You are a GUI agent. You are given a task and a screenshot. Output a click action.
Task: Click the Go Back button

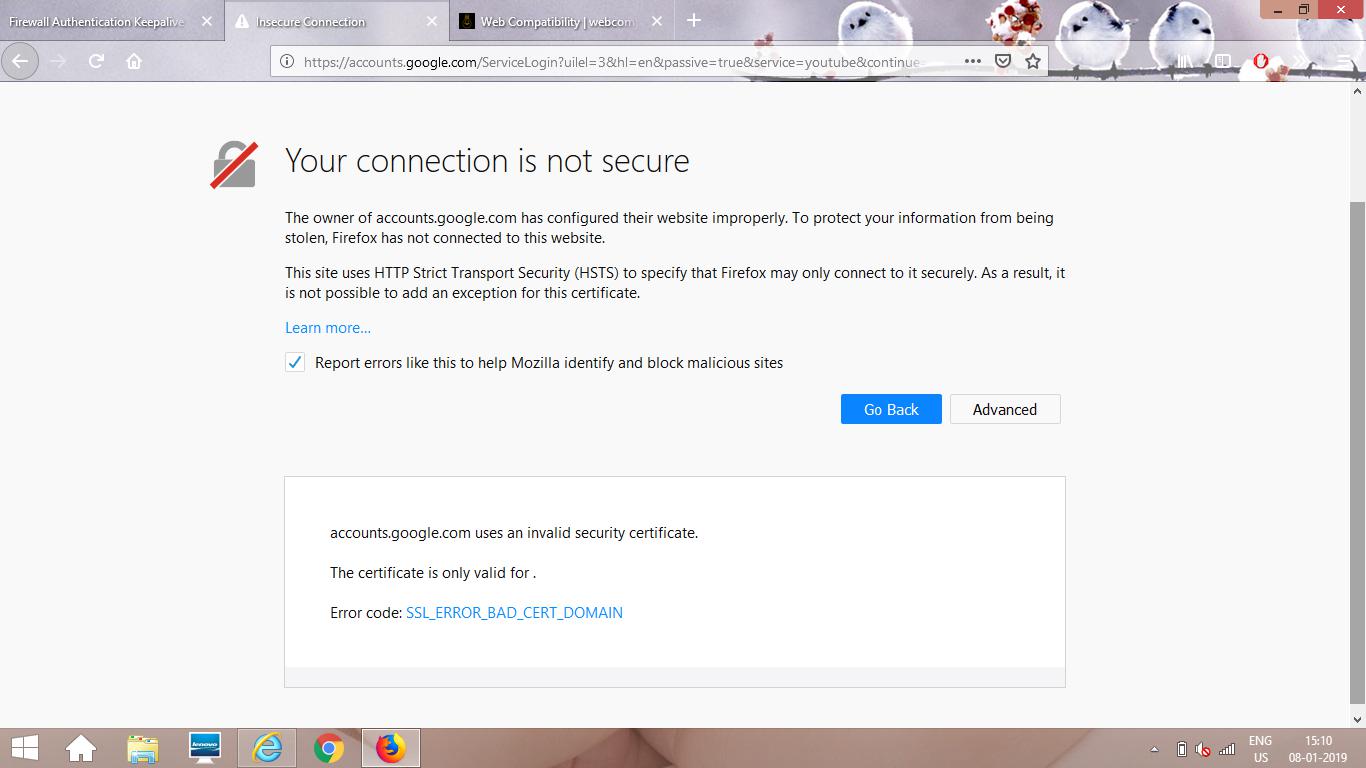890,409
